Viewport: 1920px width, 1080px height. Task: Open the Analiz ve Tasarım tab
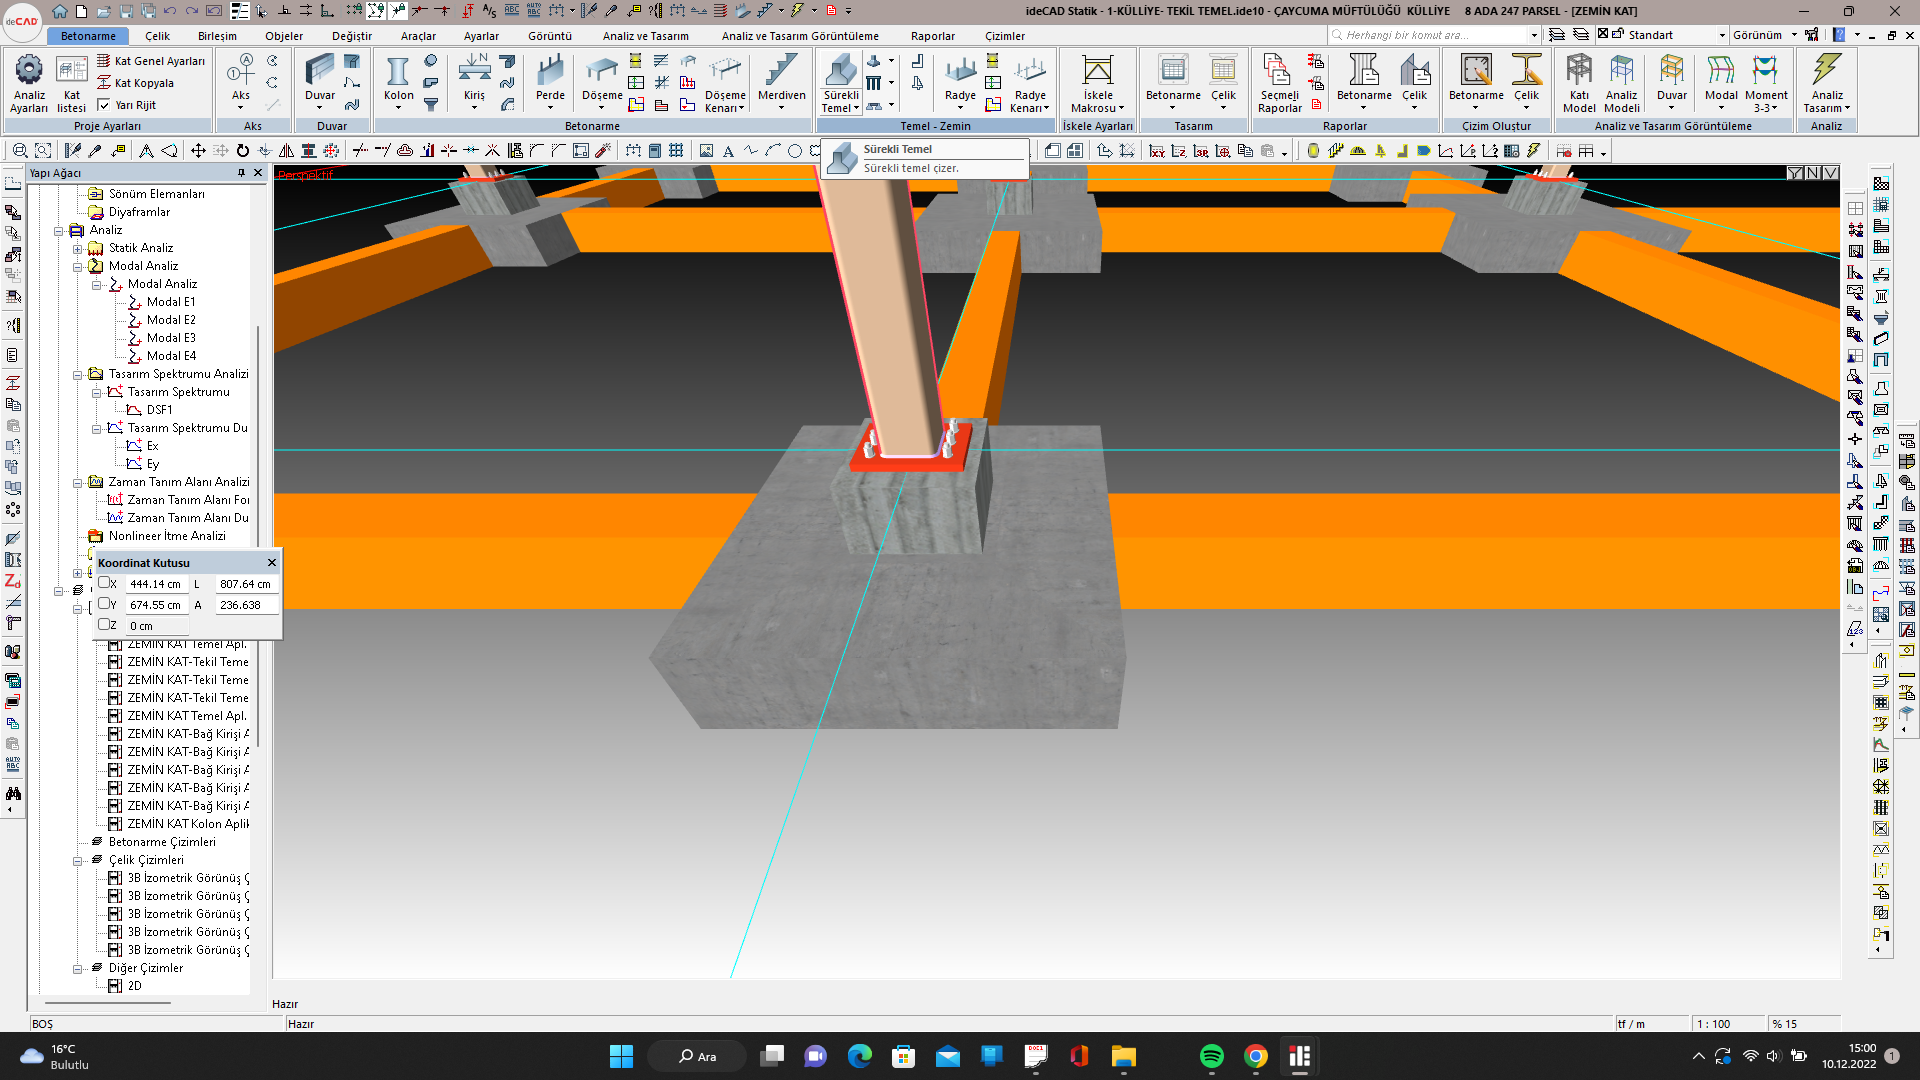tap(646, 36)
